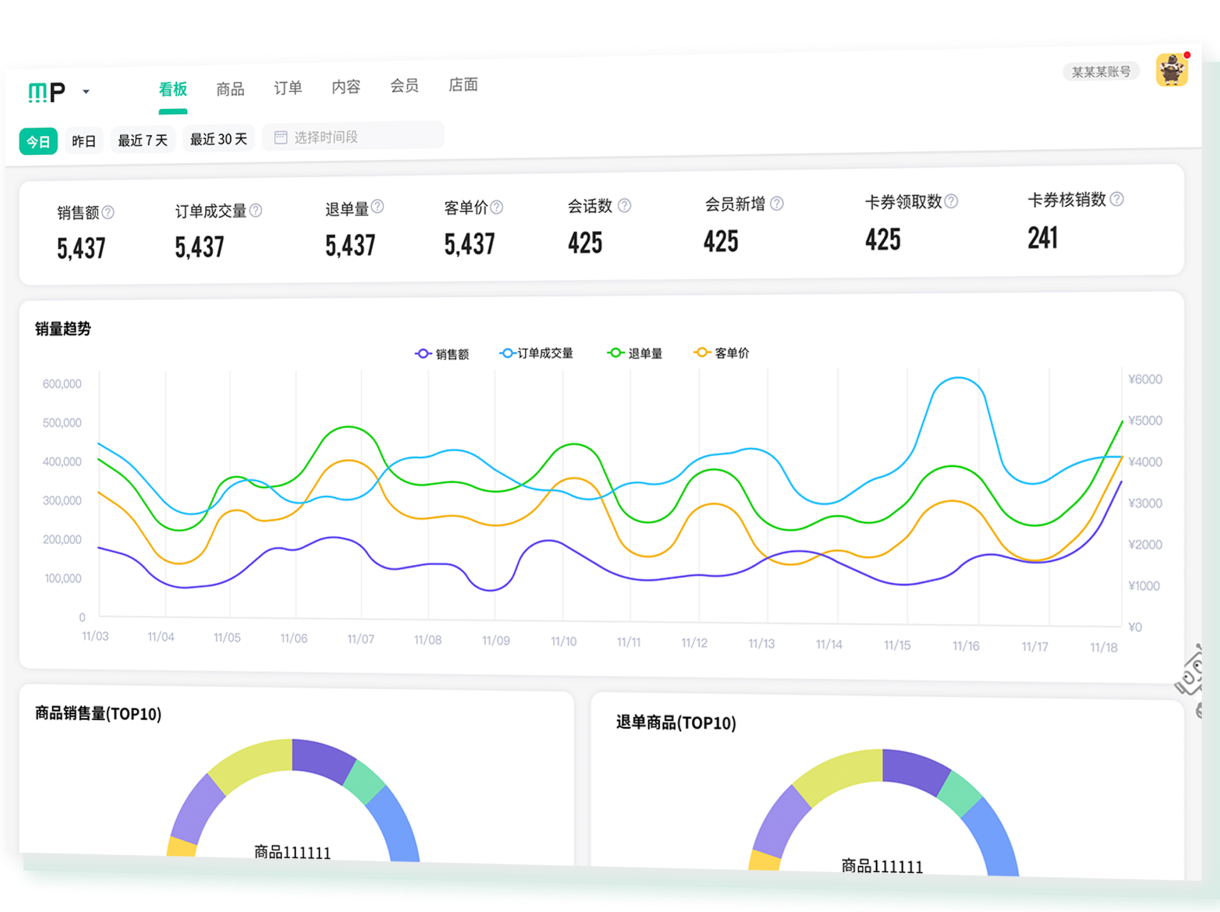The width and height of the screenshot is (1220, 912).
Task: Switch to the 看板 tab
Action: [x=173, y=90]
